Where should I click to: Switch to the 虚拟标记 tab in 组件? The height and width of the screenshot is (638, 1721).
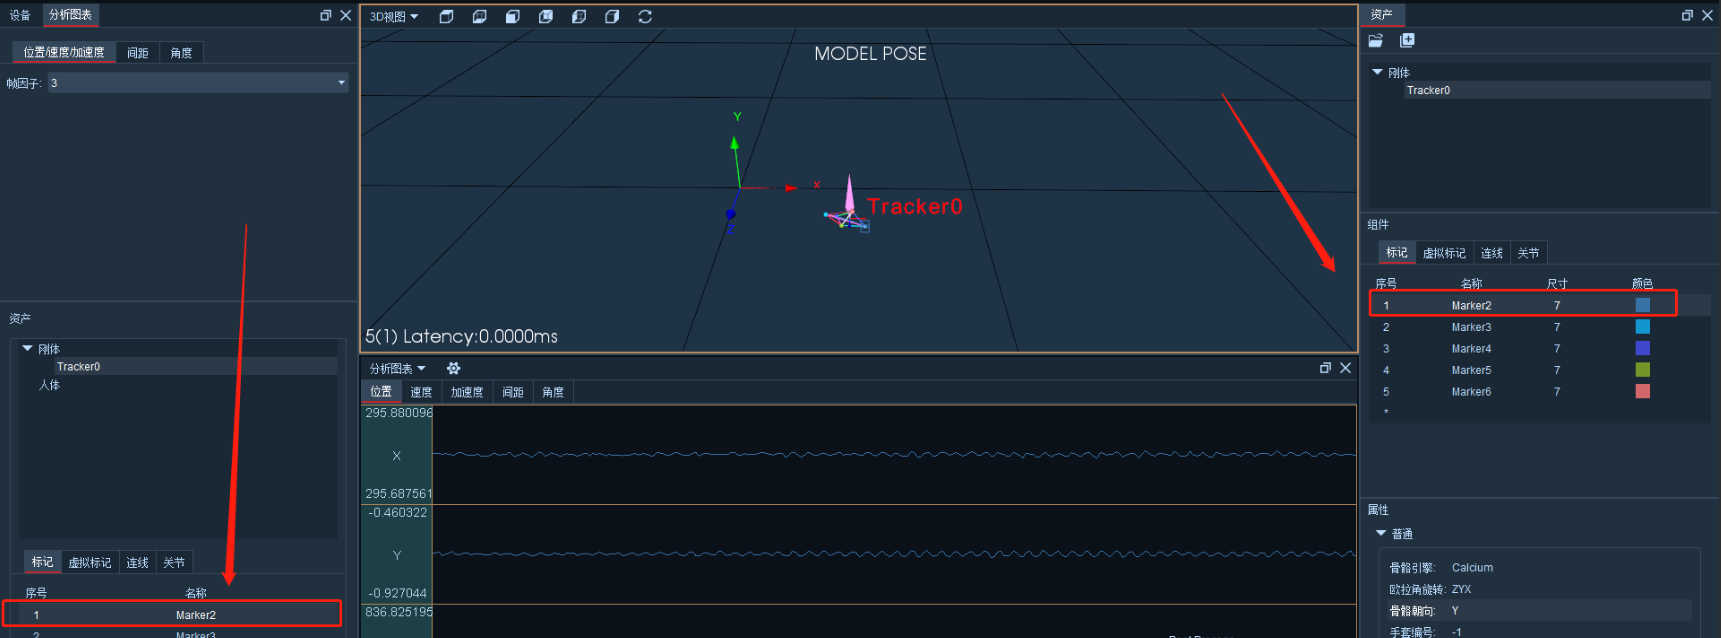(1444, 253)
